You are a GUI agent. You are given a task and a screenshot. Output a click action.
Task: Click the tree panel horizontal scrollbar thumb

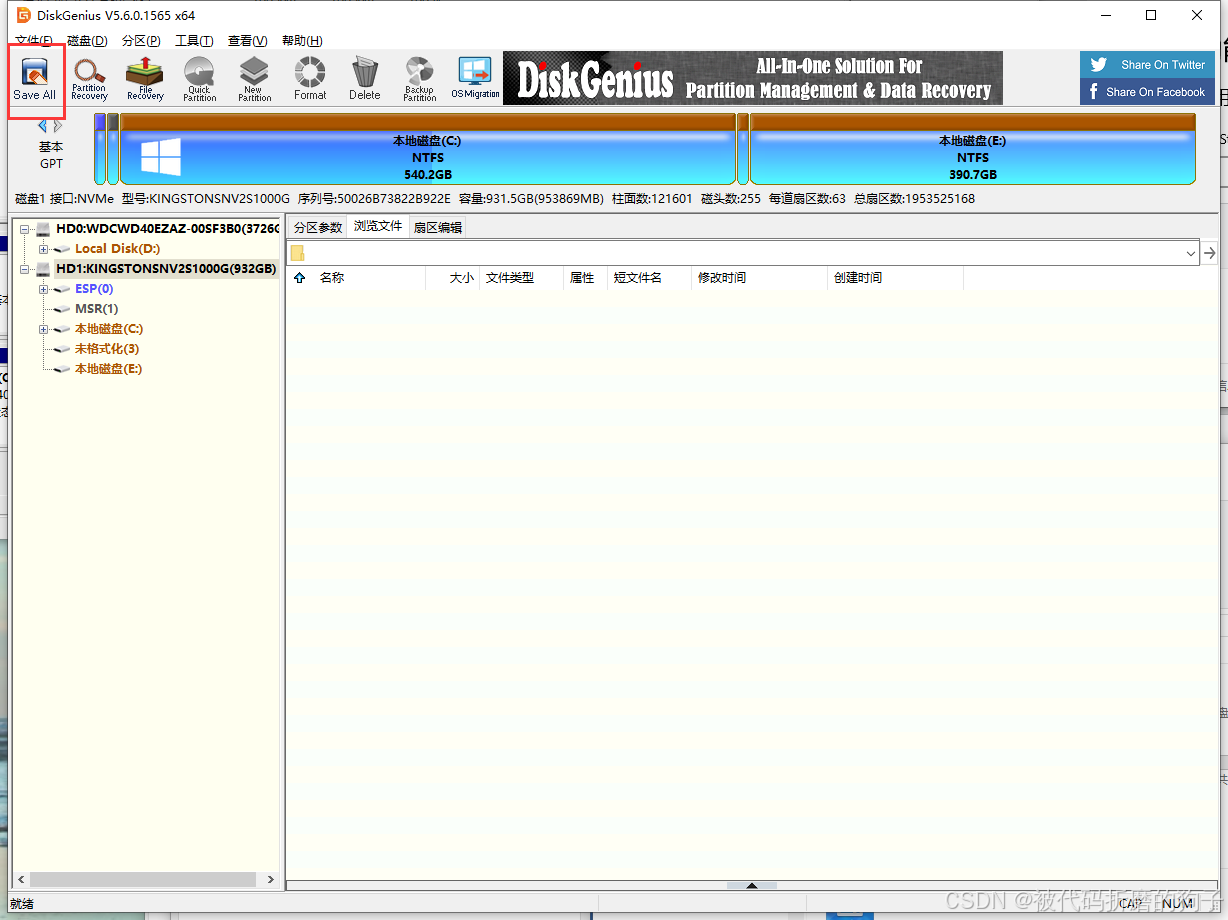click(142, 880)
